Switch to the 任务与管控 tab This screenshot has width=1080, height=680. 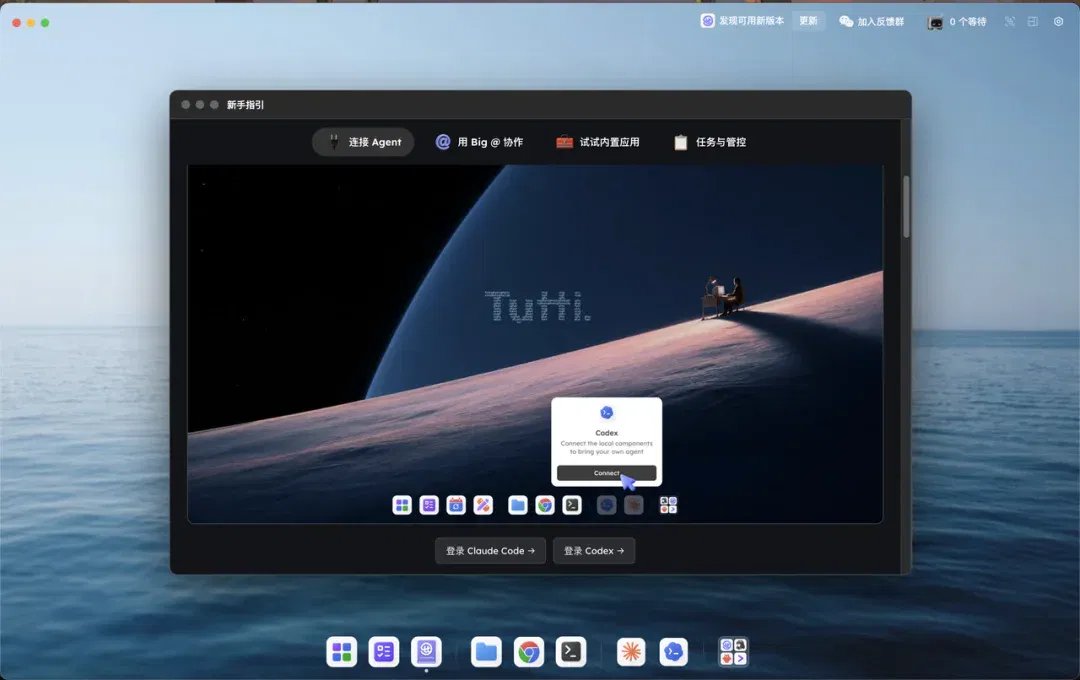(710, 142)
